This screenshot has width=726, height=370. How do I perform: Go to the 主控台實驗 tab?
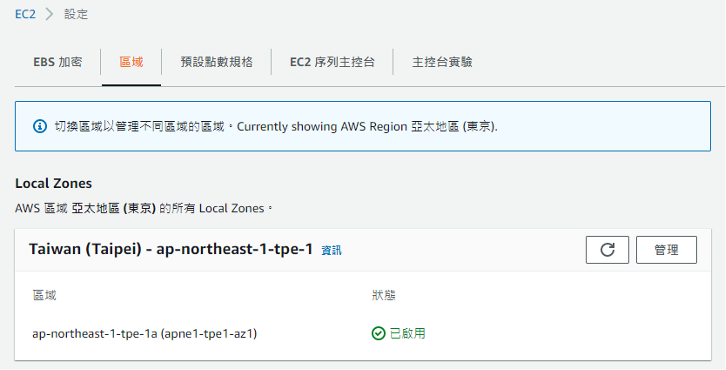click(x=442, y=62)
